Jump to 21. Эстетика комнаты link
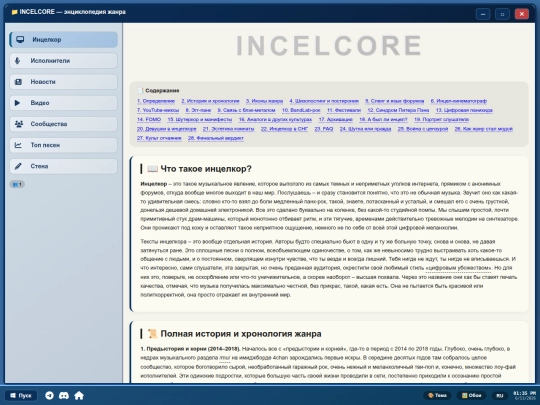This screenshot has height=405, width=540. click(x=228, y=129)
